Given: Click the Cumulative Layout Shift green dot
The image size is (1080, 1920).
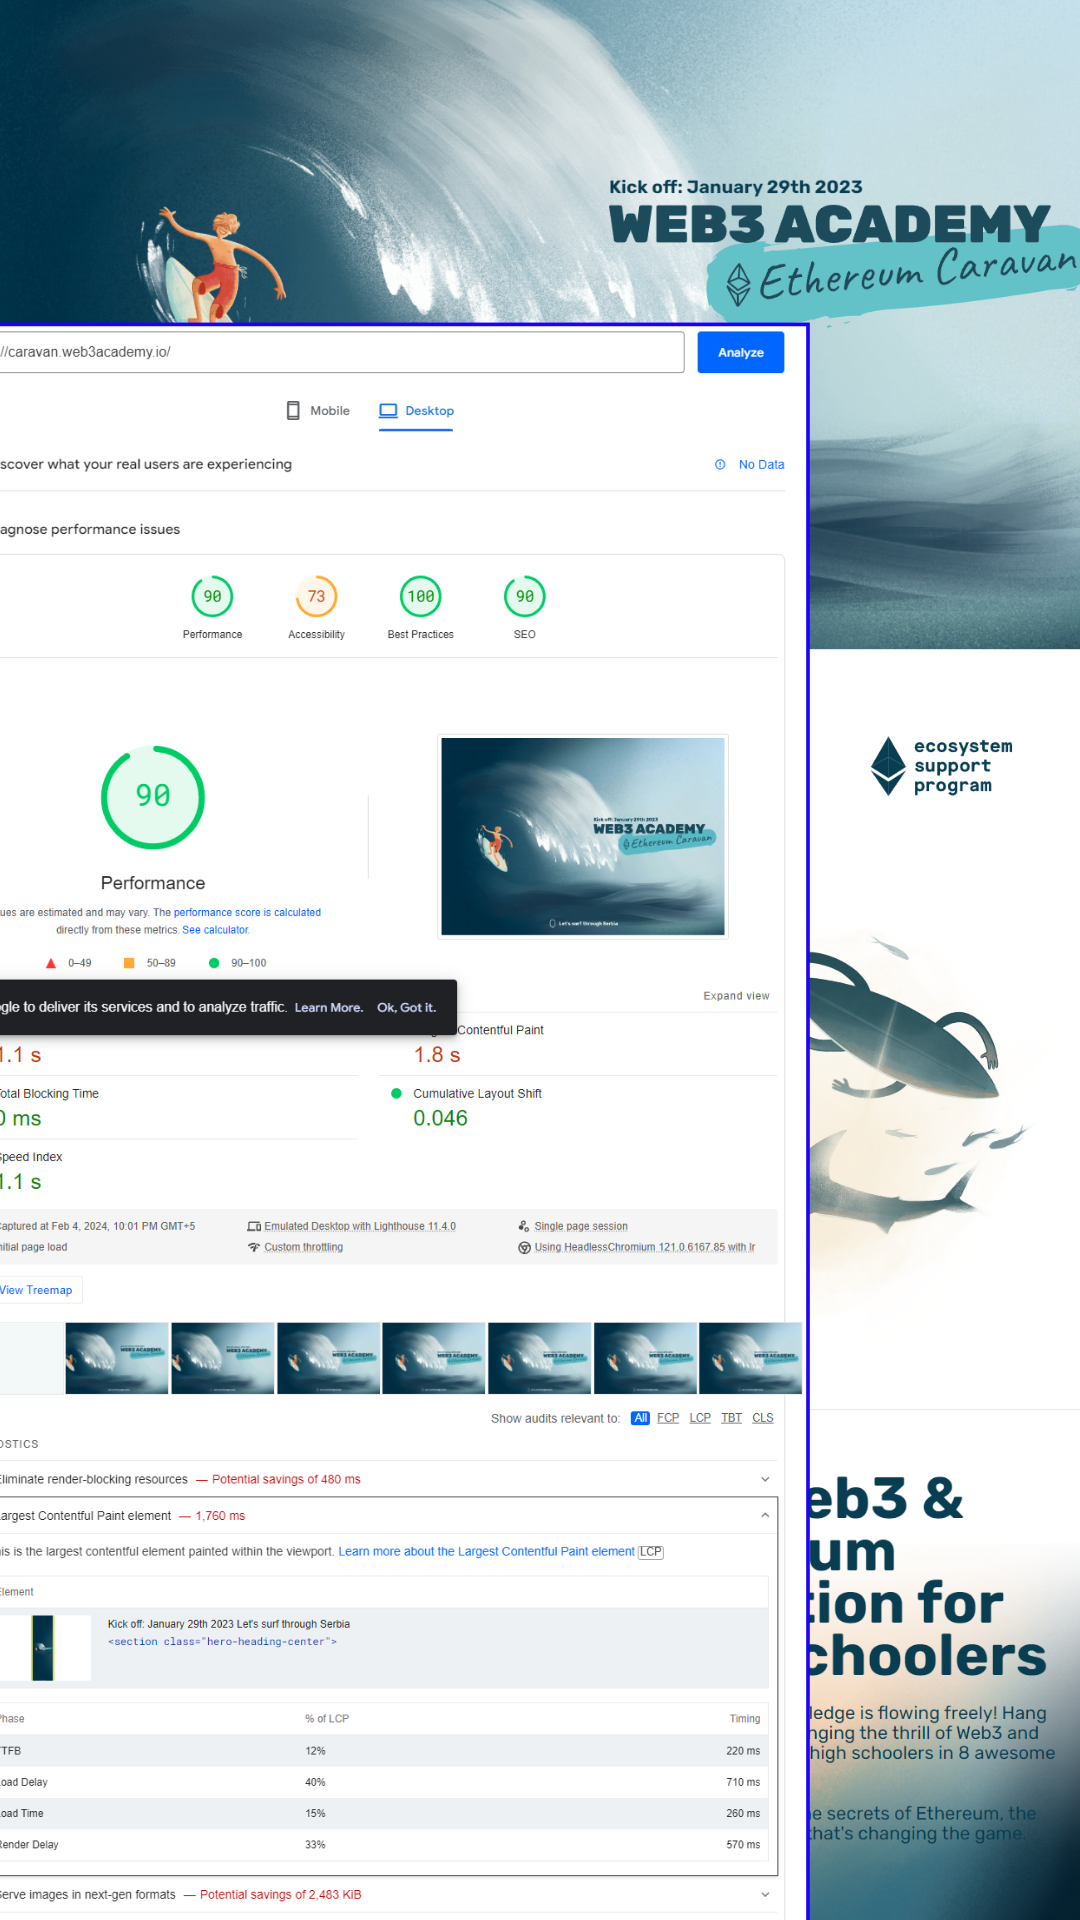Looking at the screenshot, I should (x=396, y=1093).
